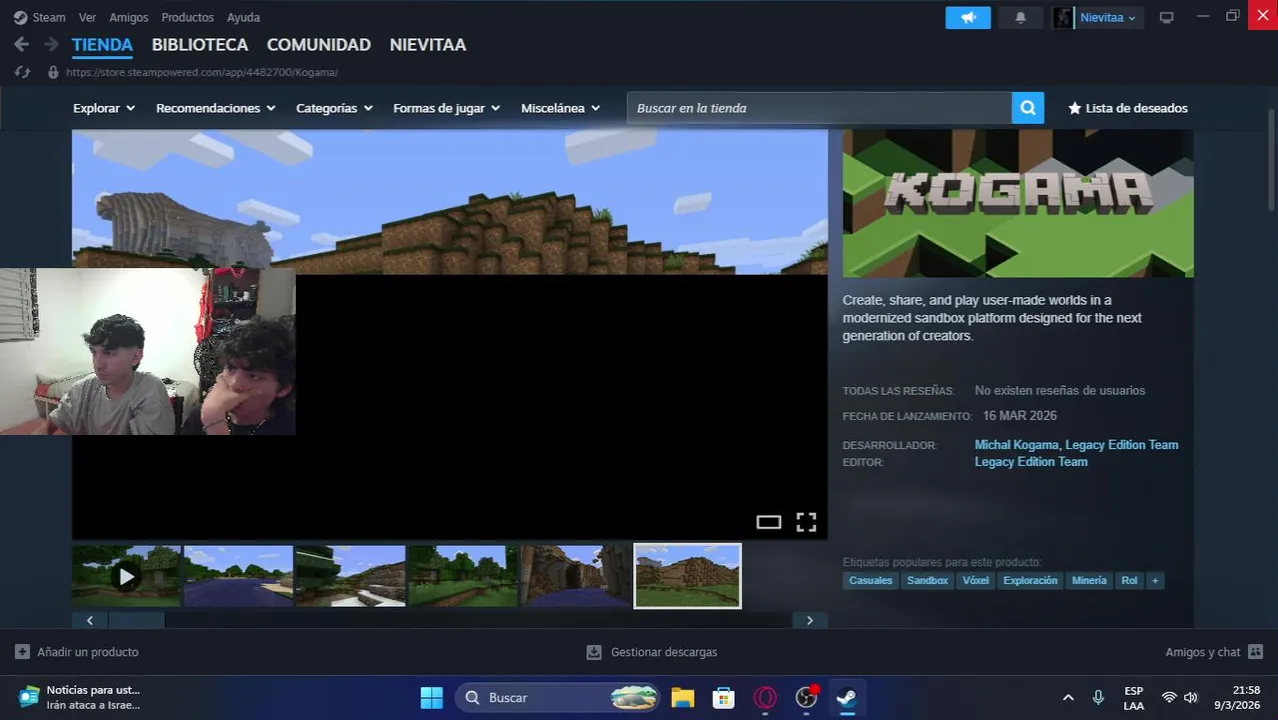Click the Rol tag
The height and width of the screenshot is (720, 1278).
(1129, 580)
